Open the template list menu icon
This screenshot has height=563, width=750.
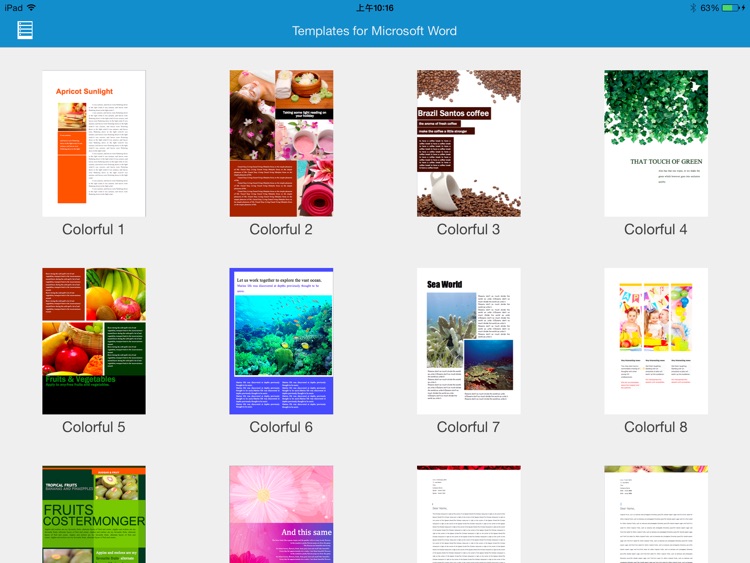pos(25,30)
